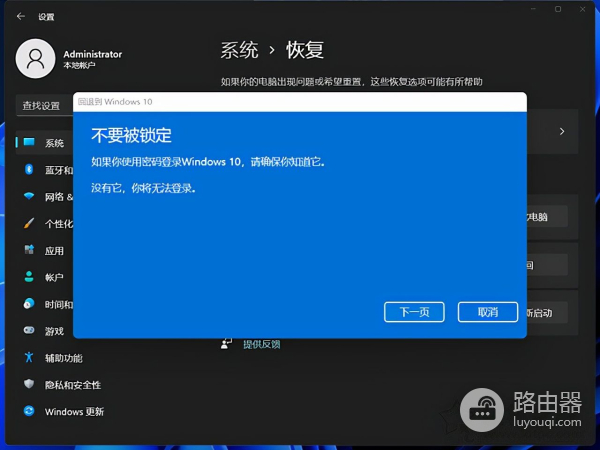Click the 回退到 Windows 10 dialog title
600x450 pixels.
tap(115, 102)
